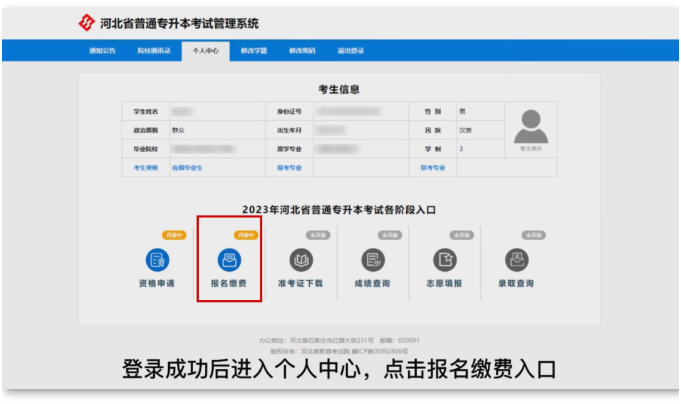Switch to the 院校通讯录 tab
Screen dimensions: 681x404
point(153,50)
